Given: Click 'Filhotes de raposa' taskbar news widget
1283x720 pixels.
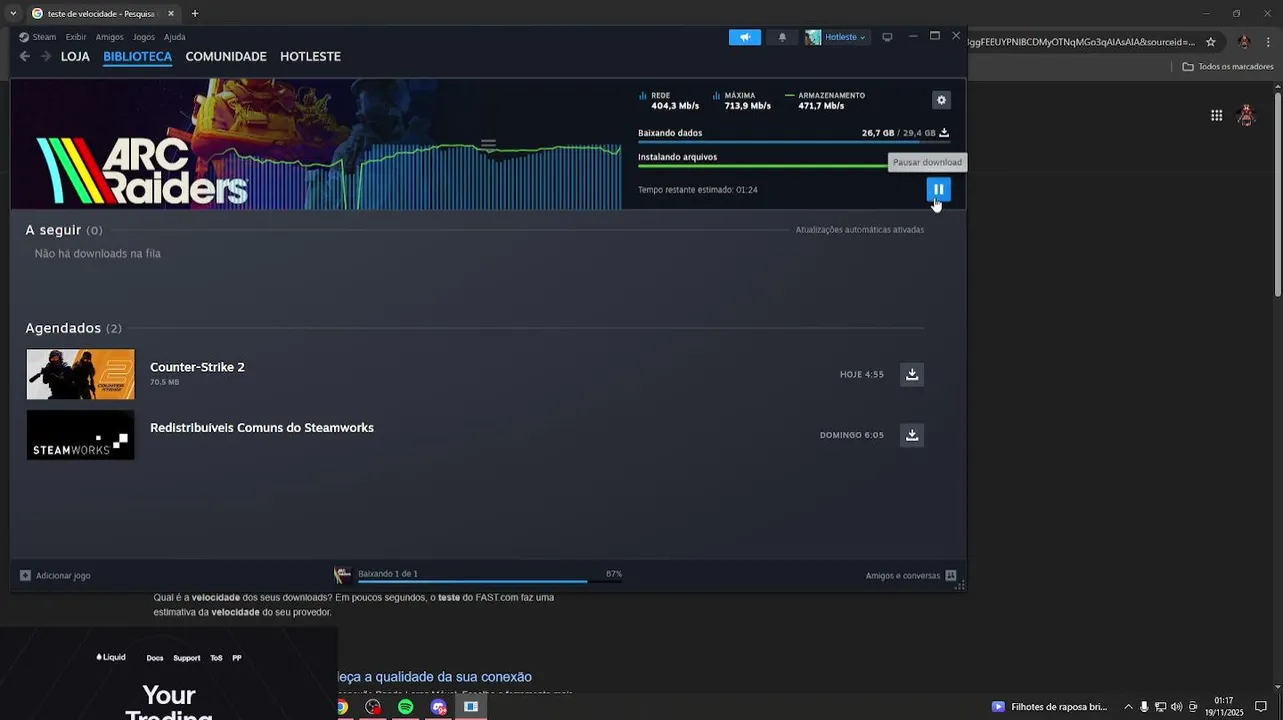Looking at the screenshot, I should coord(1049,707).
